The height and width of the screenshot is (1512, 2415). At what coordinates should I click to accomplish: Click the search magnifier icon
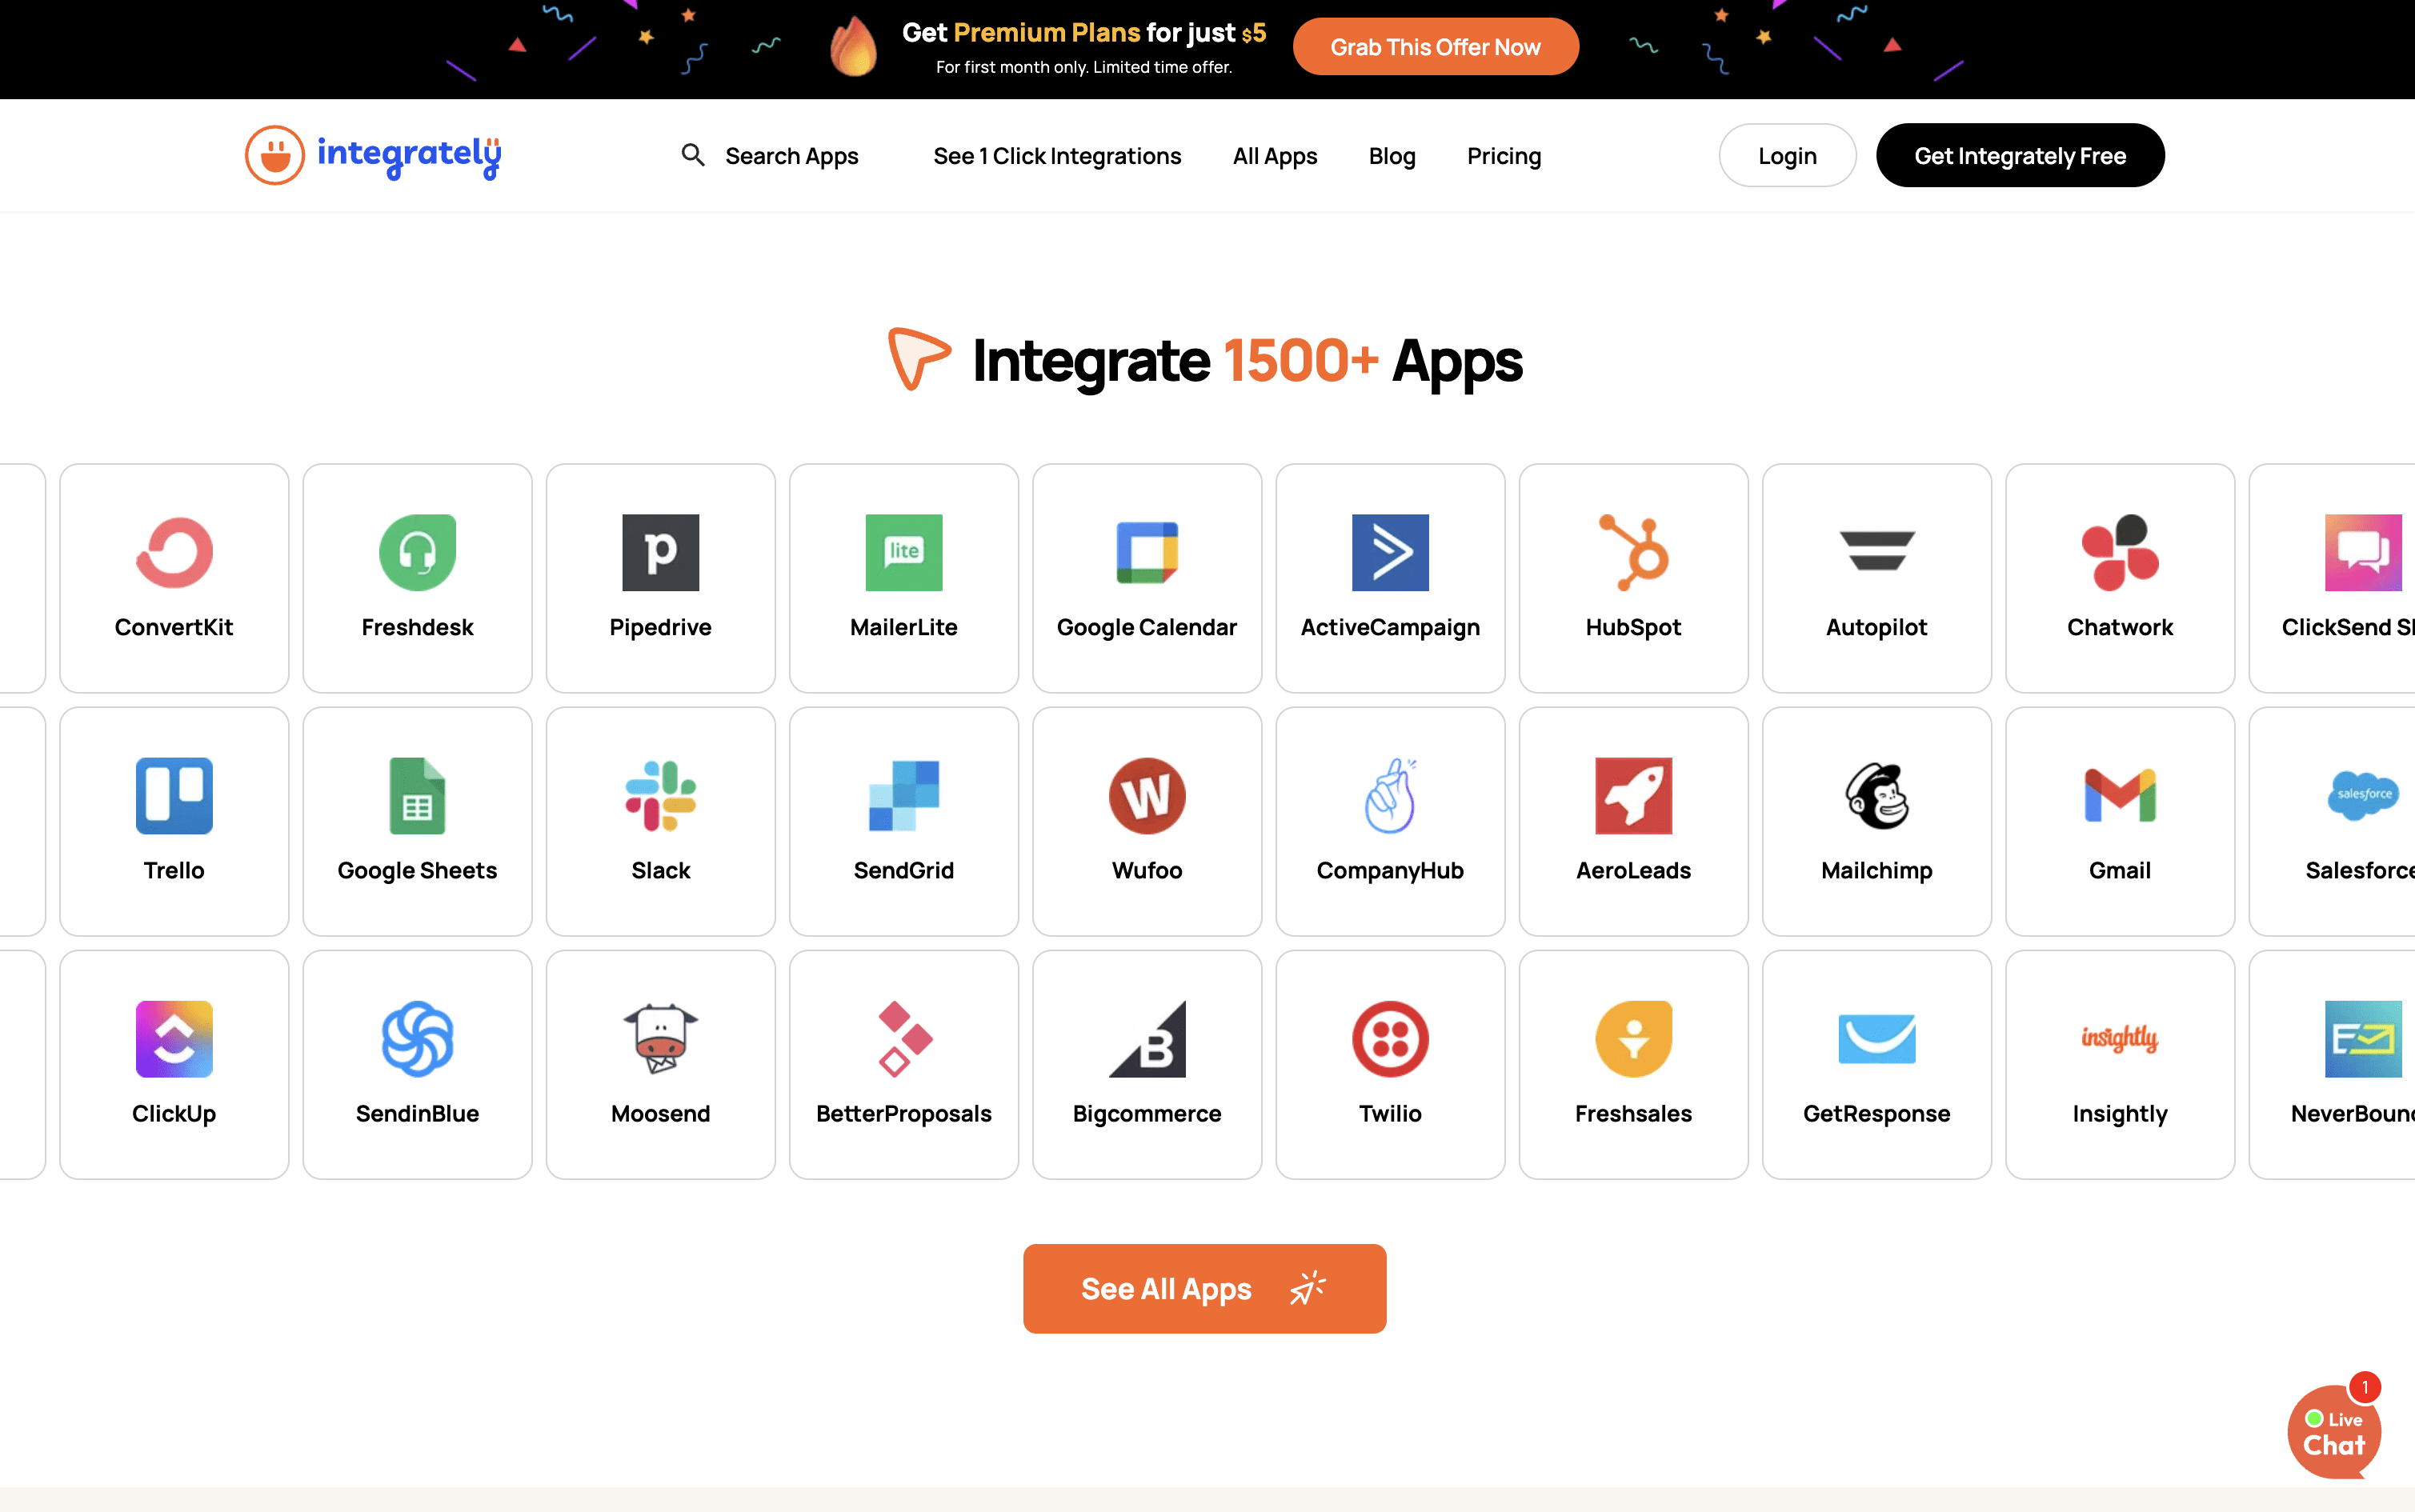[693, 155]
